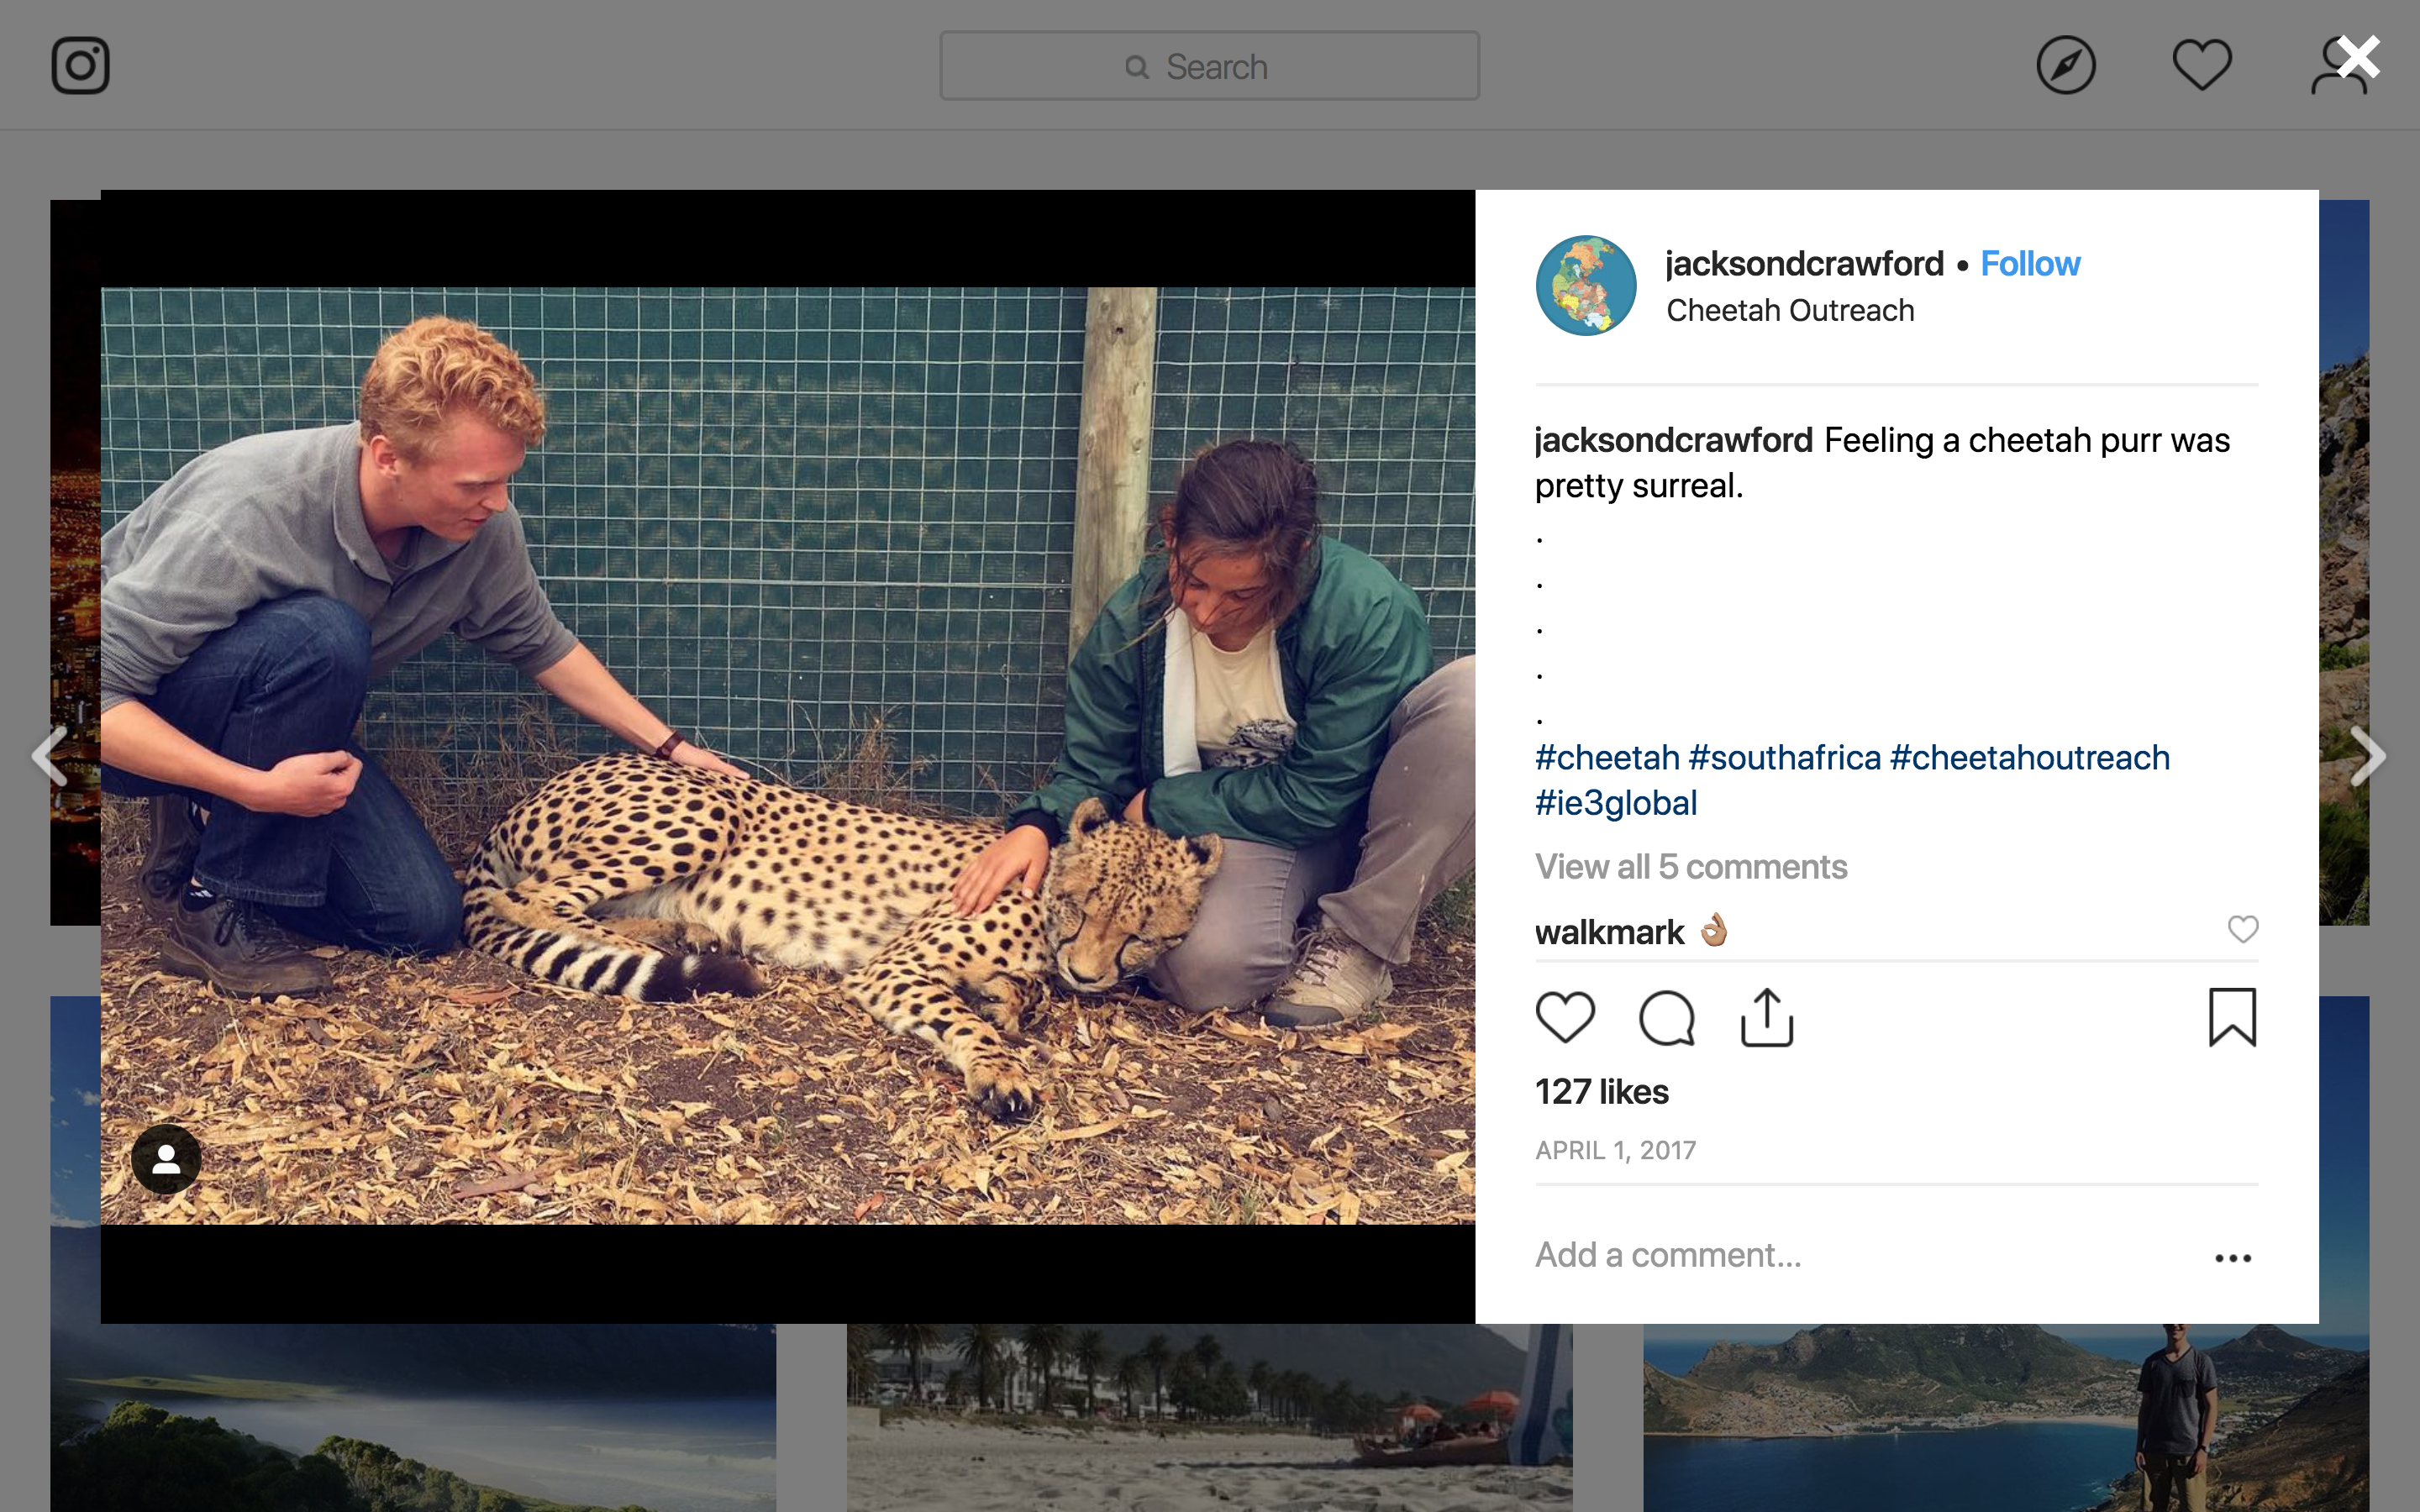Go to the previous post arrow
This screenshot has height=1512, width=2420.
pos(50,756)
